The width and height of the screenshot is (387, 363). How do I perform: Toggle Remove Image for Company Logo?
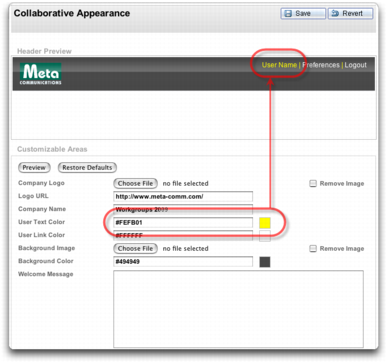313,184
